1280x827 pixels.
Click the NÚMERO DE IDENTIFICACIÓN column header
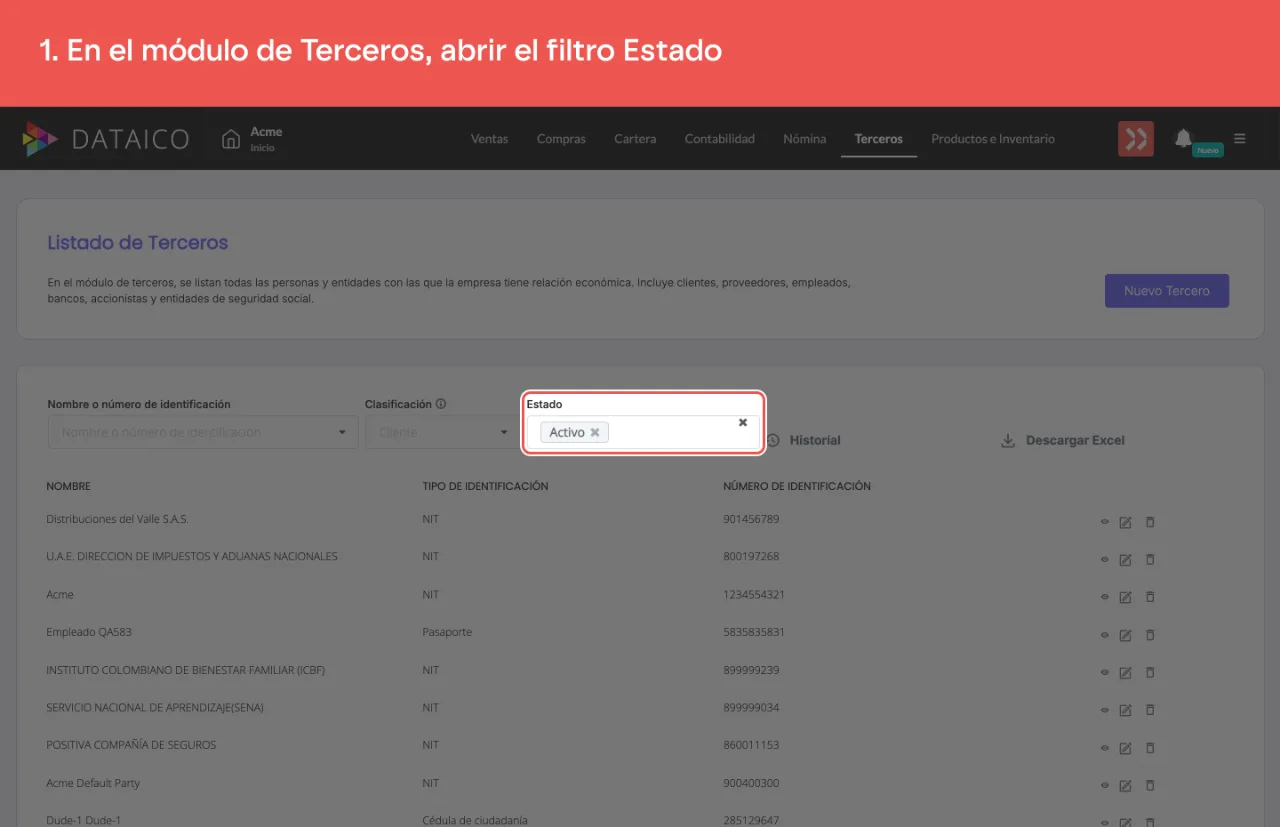(x=797, y=486)
